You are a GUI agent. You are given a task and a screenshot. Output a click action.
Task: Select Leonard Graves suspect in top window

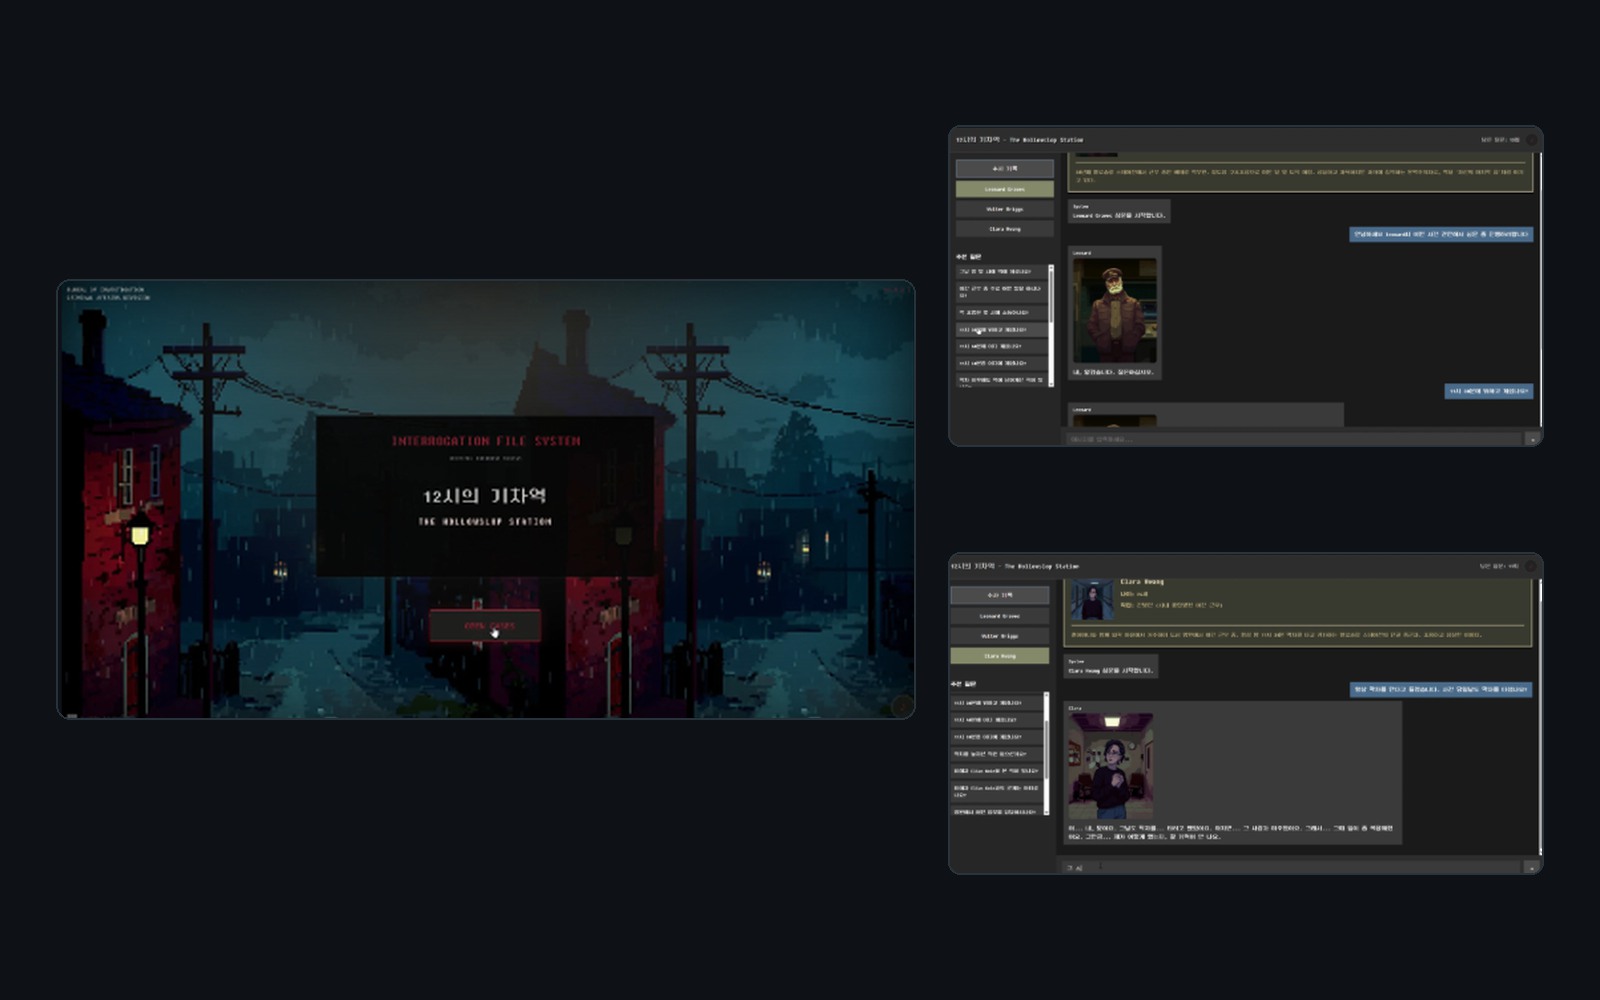click(x=1004, y=189)
